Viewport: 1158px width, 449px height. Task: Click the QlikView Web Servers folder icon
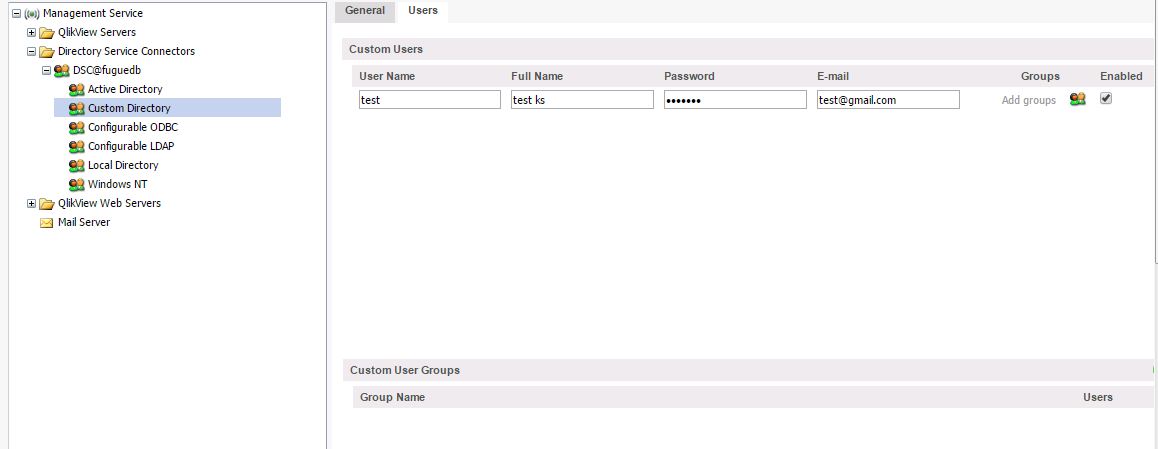pyautogui.click(x=47, y=204)
